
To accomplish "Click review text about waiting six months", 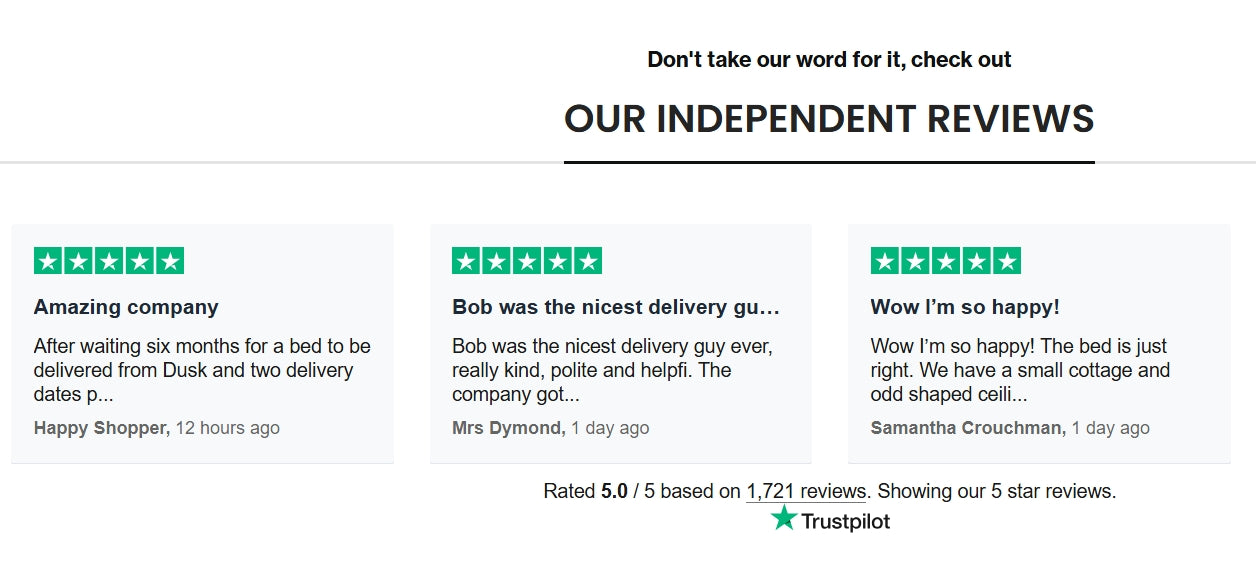I will tap(202, 370).
